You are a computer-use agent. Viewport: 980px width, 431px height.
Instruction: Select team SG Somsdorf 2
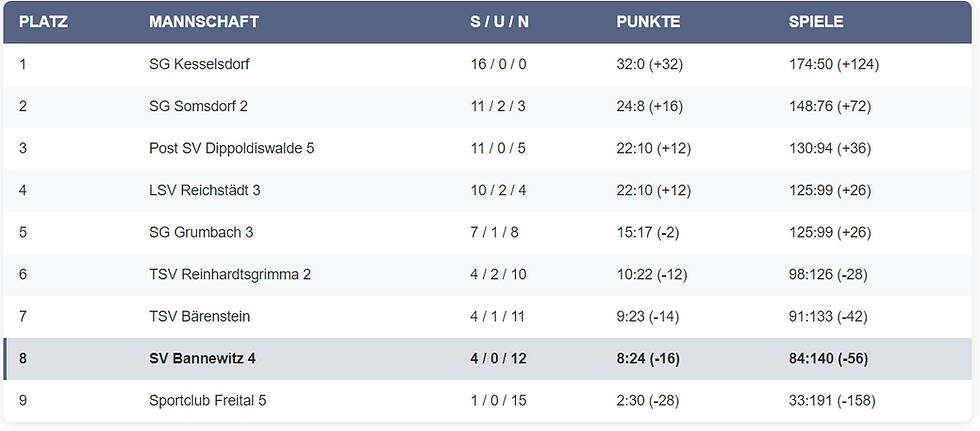point(198,106)
